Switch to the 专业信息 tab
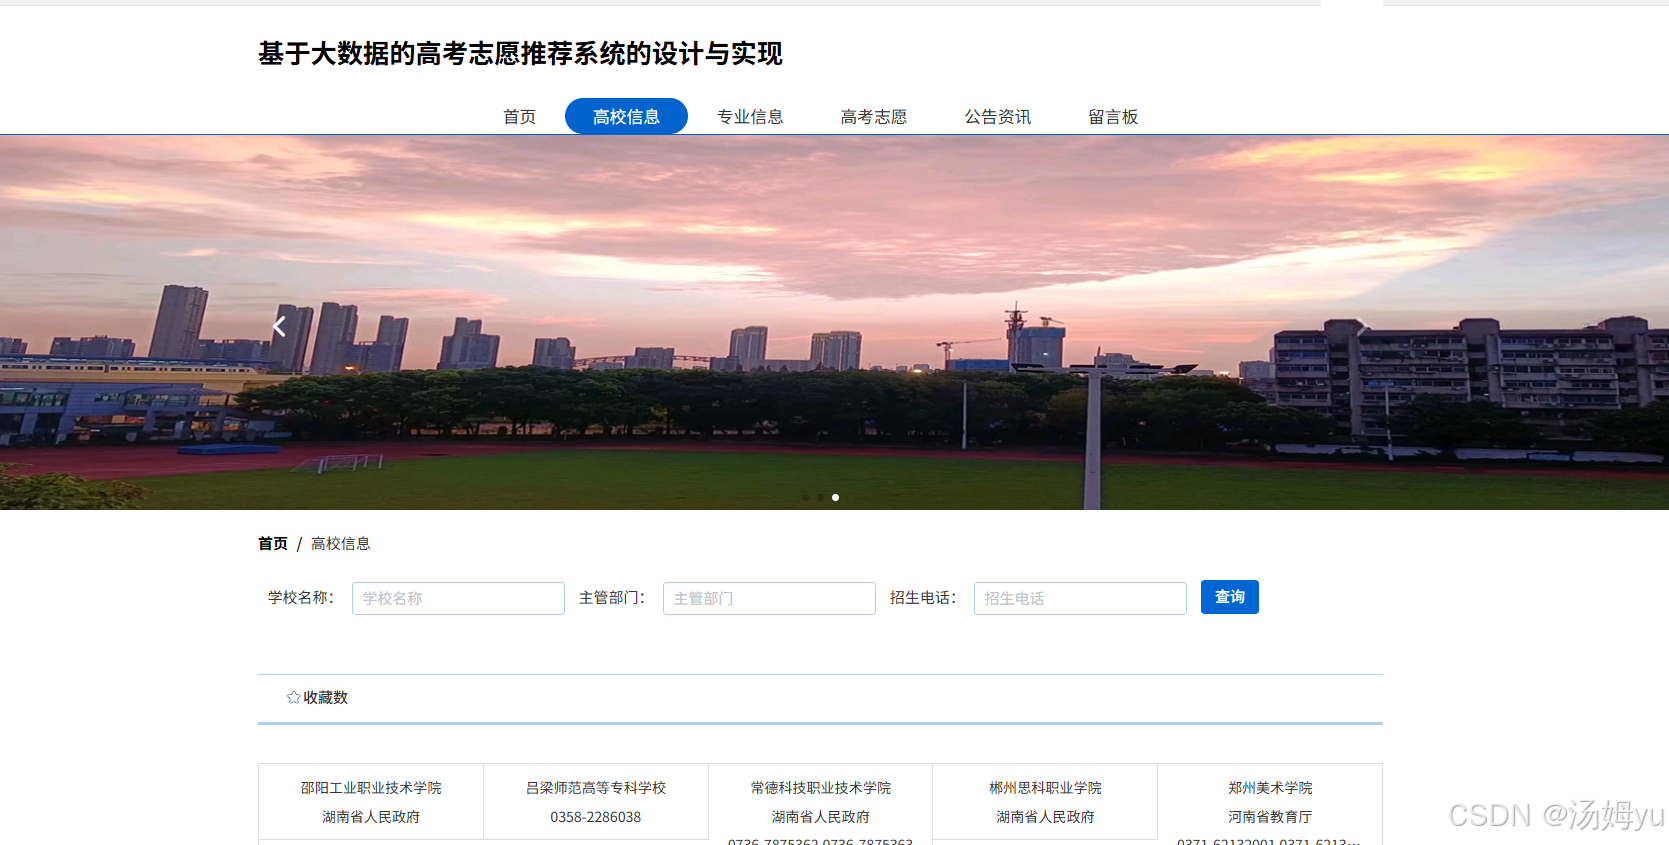The height and width of the screenshot is (845, 1669). coord(750,116)
